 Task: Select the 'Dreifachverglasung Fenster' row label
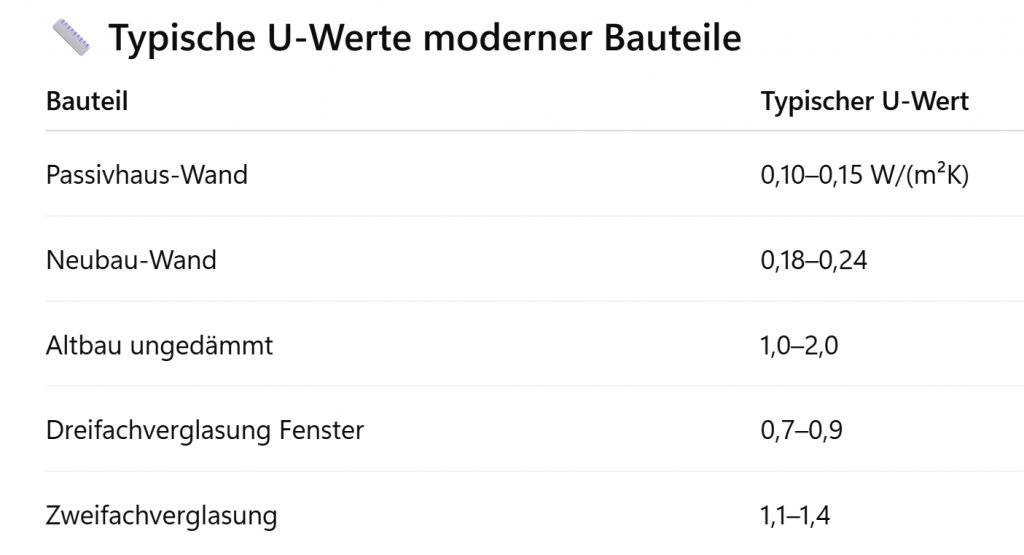(205, 431)
